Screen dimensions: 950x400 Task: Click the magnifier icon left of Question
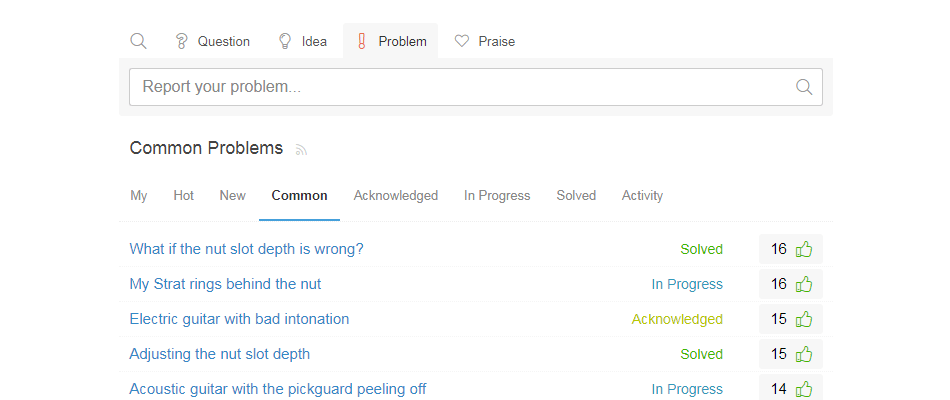[x=138, y=41]
